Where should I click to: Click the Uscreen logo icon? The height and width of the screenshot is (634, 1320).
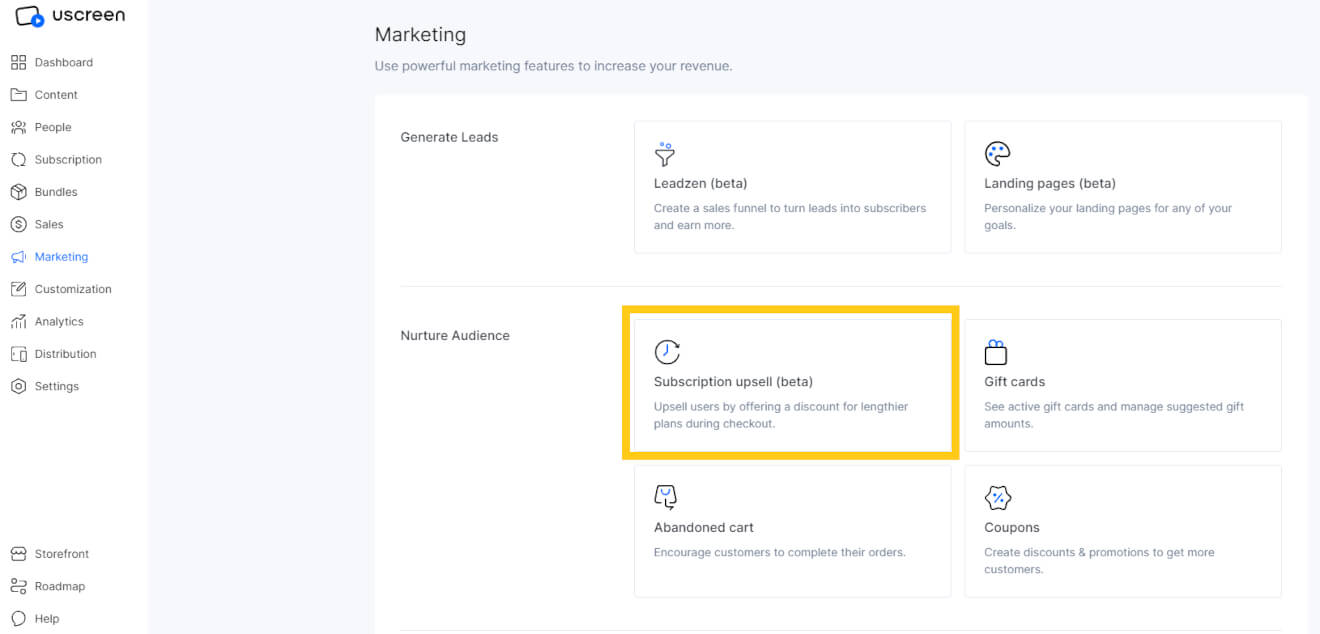[30, 17]
